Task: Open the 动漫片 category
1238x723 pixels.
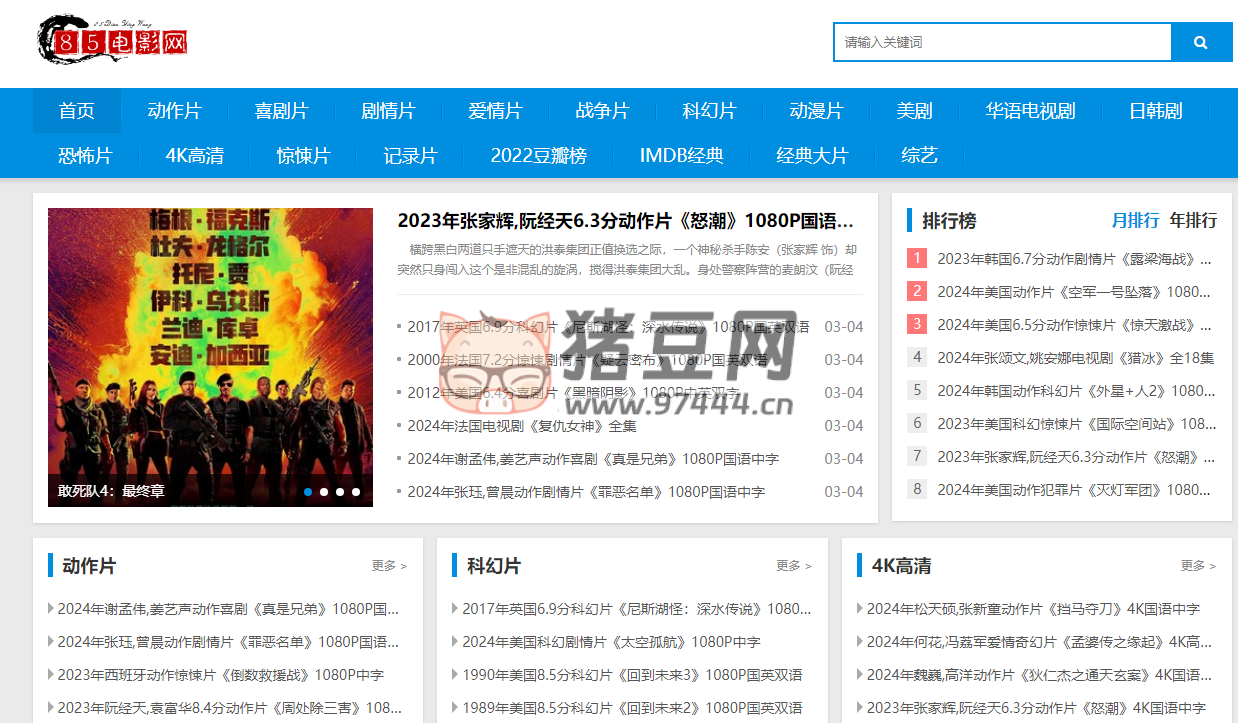Action: 816,111
